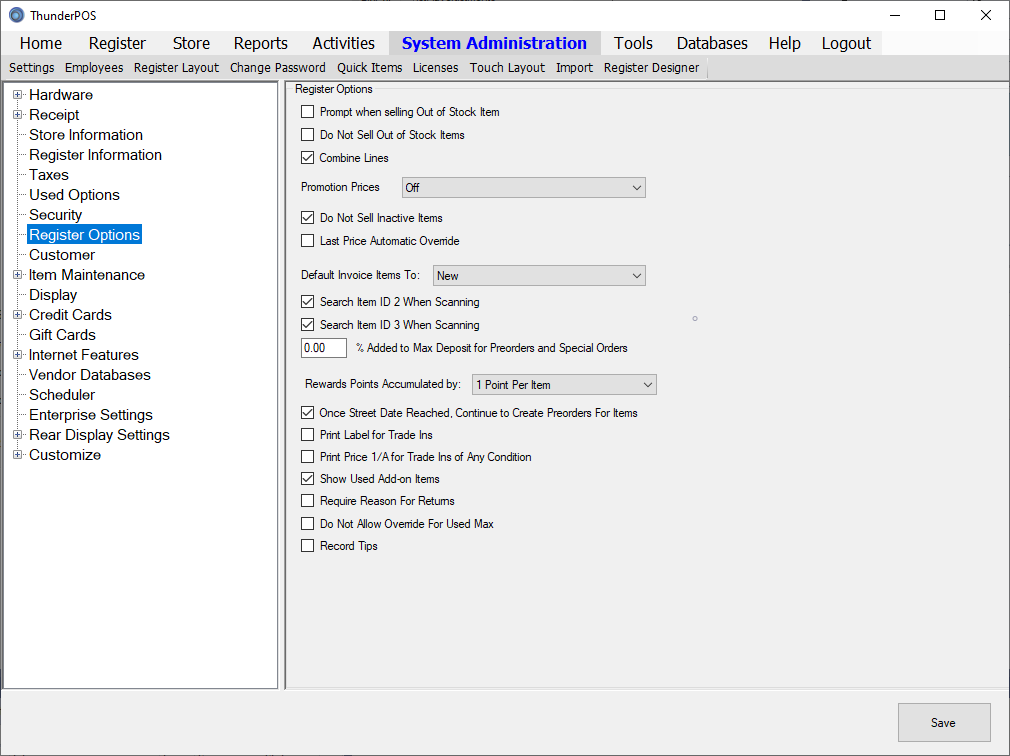Uncheck the Combine Lines checkbox
This screenshot has width=1010, height=756.
click(x=308, y=158)
